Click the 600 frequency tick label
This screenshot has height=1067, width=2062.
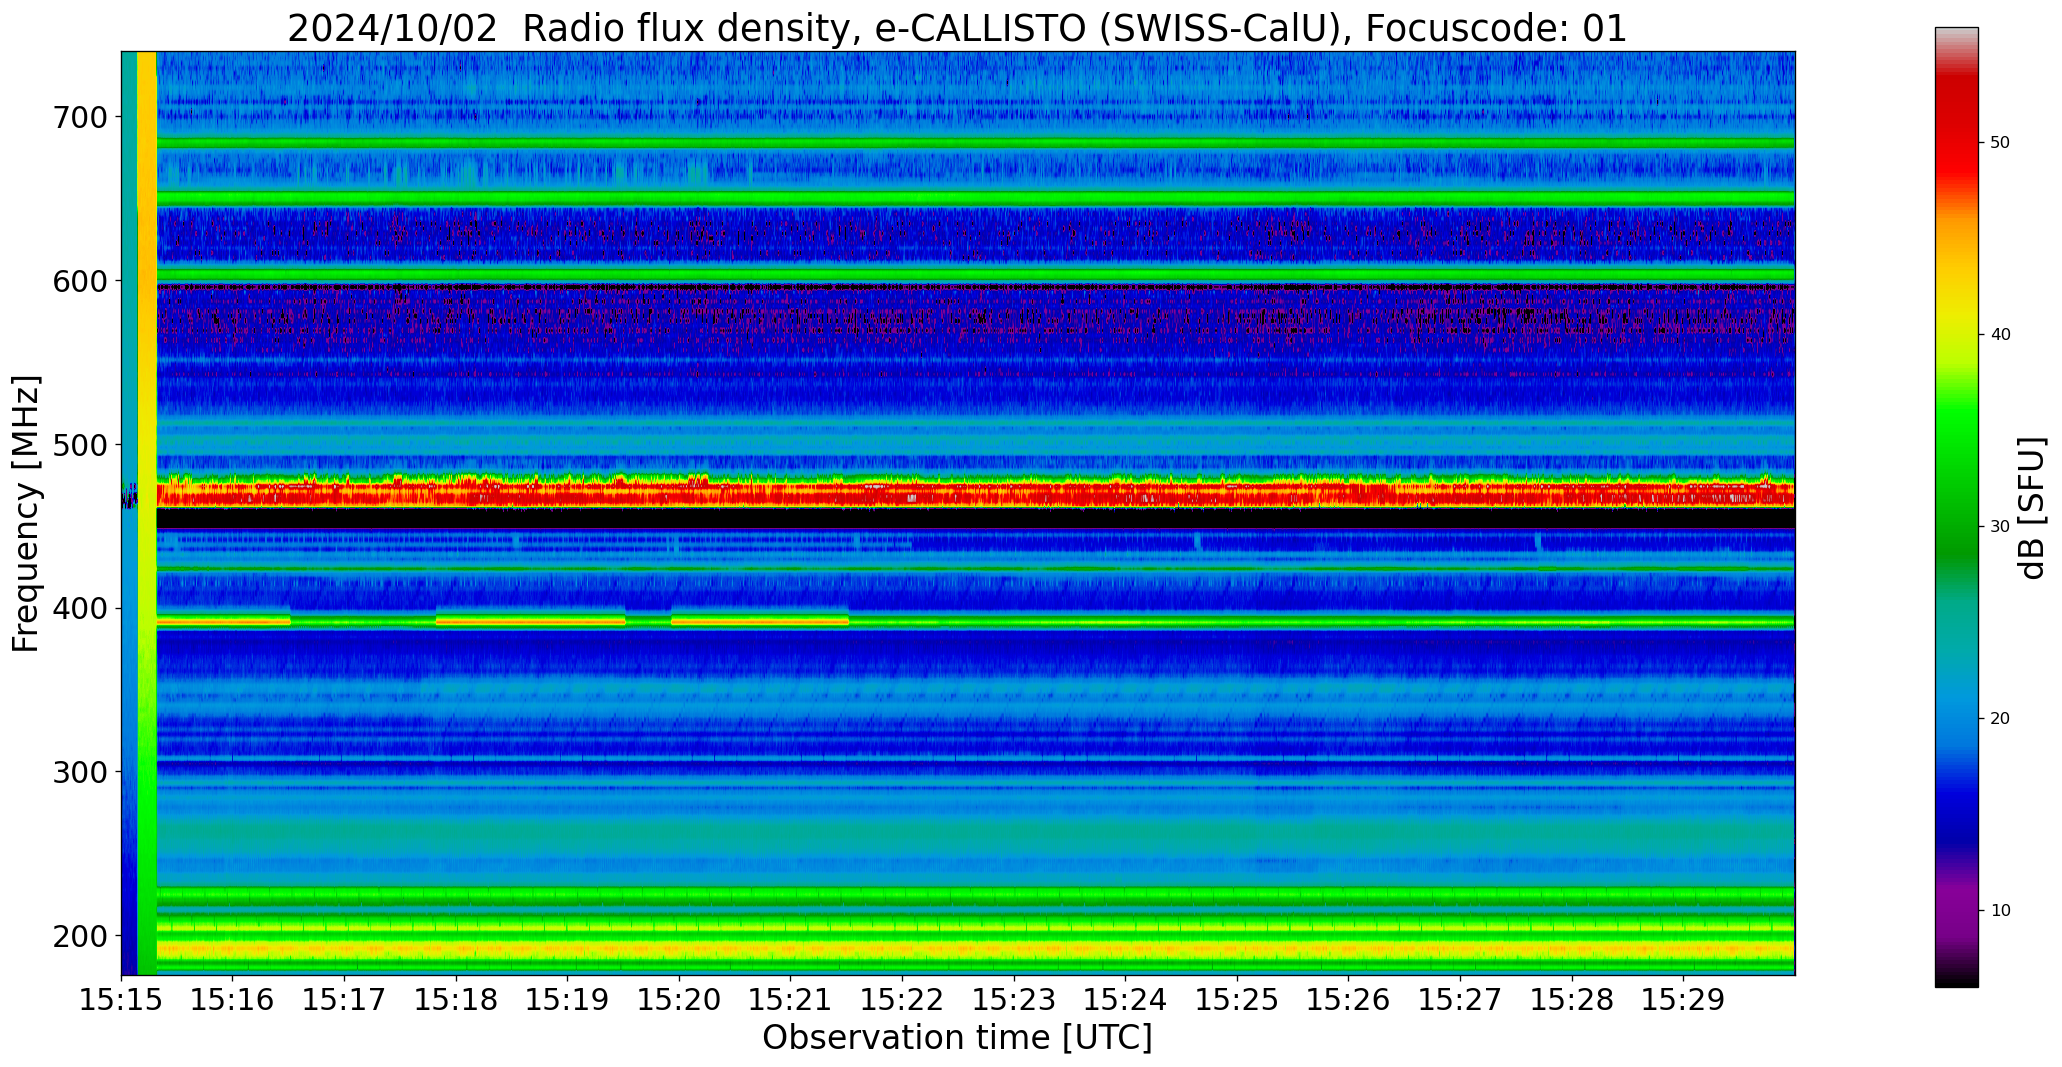78,281
